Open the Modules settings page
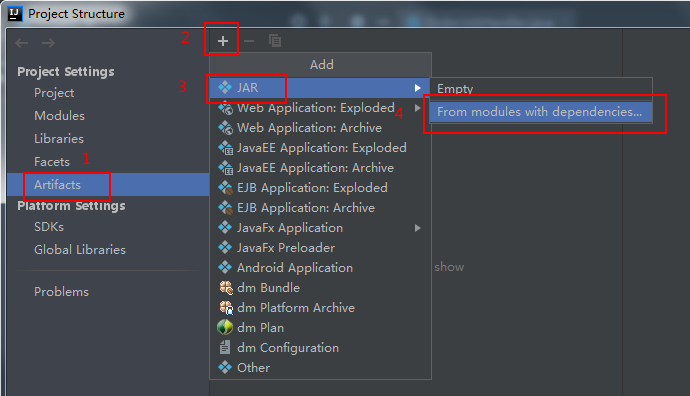 click(59, 116)
